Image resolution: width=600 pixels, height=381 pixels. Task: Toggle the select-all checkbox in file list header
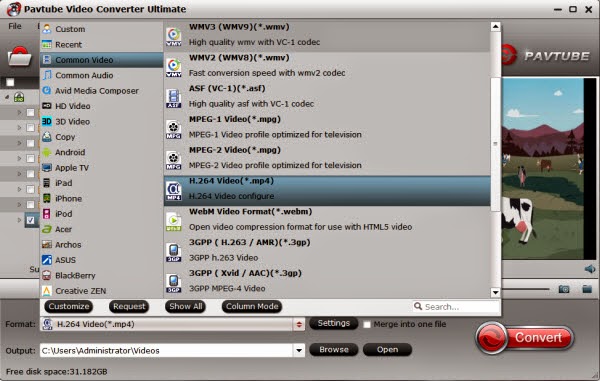(10, 82)
